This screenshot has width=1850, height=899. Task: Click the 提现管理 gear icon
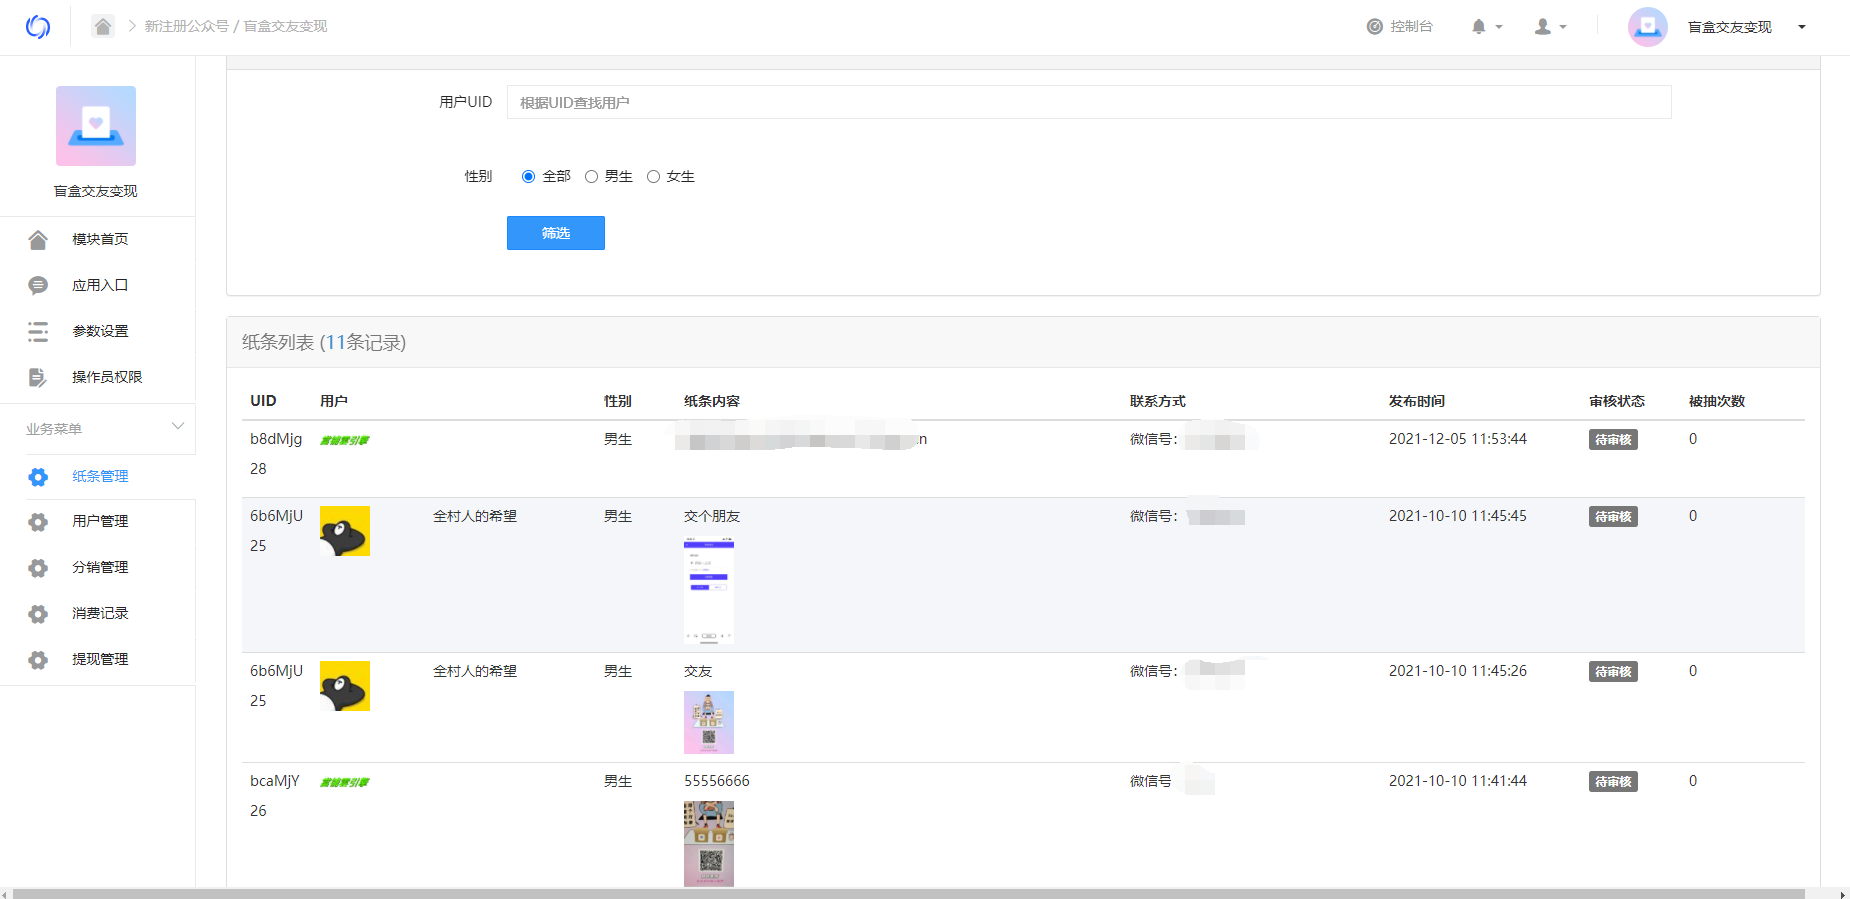[x=38, y=660]
